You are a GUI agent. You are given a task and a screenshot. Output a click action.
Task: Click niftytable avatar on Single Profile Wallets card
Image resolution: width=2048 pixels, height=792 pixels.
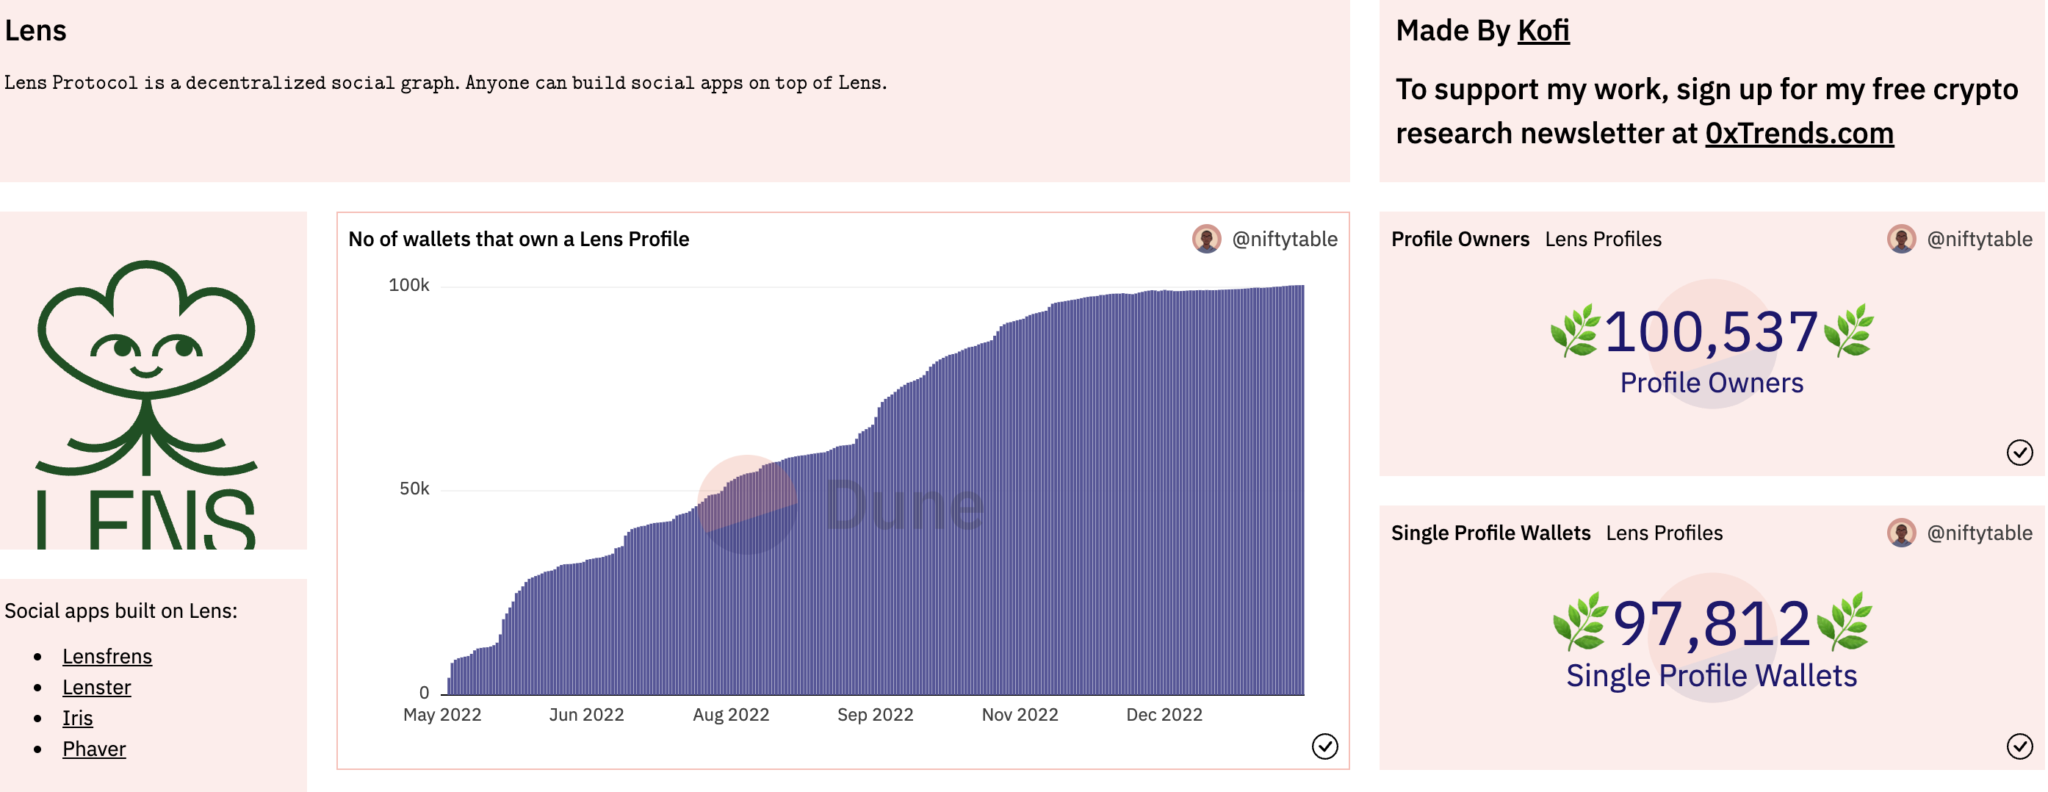tap(1901, 533)
